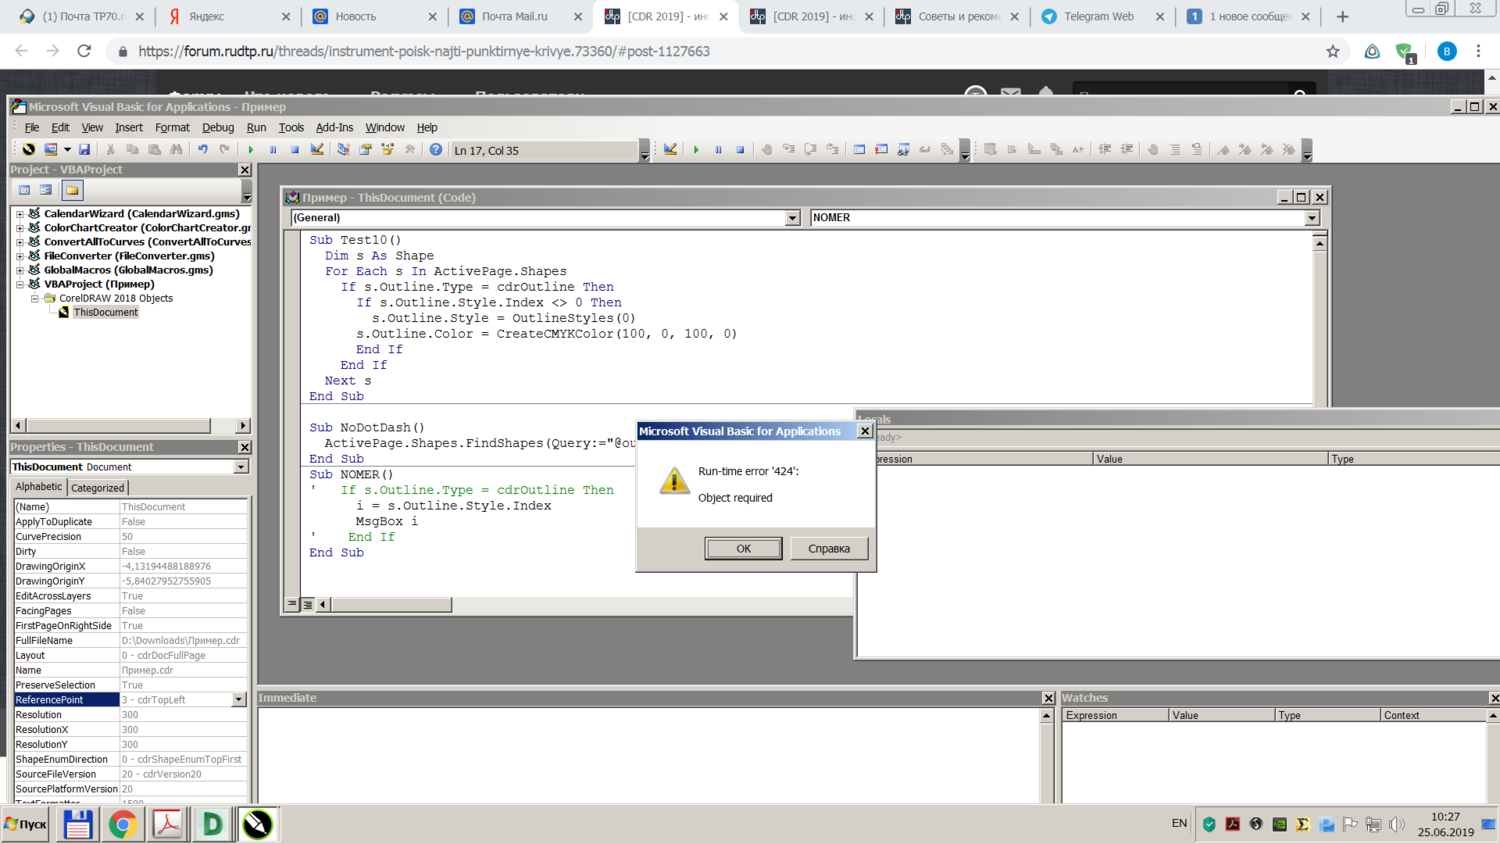Open a new browser tab with the plus button
1500x844 pixels.
(1342, 16)
